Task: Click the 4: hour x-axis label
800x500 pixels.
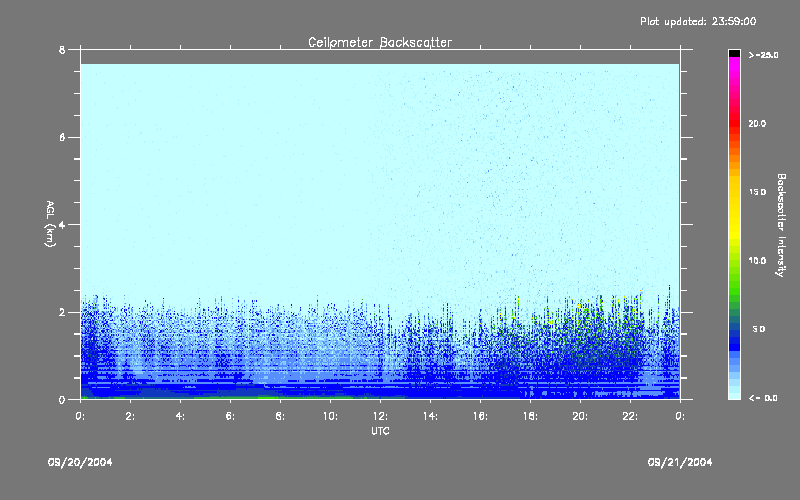Action: [x=180, y=416]
